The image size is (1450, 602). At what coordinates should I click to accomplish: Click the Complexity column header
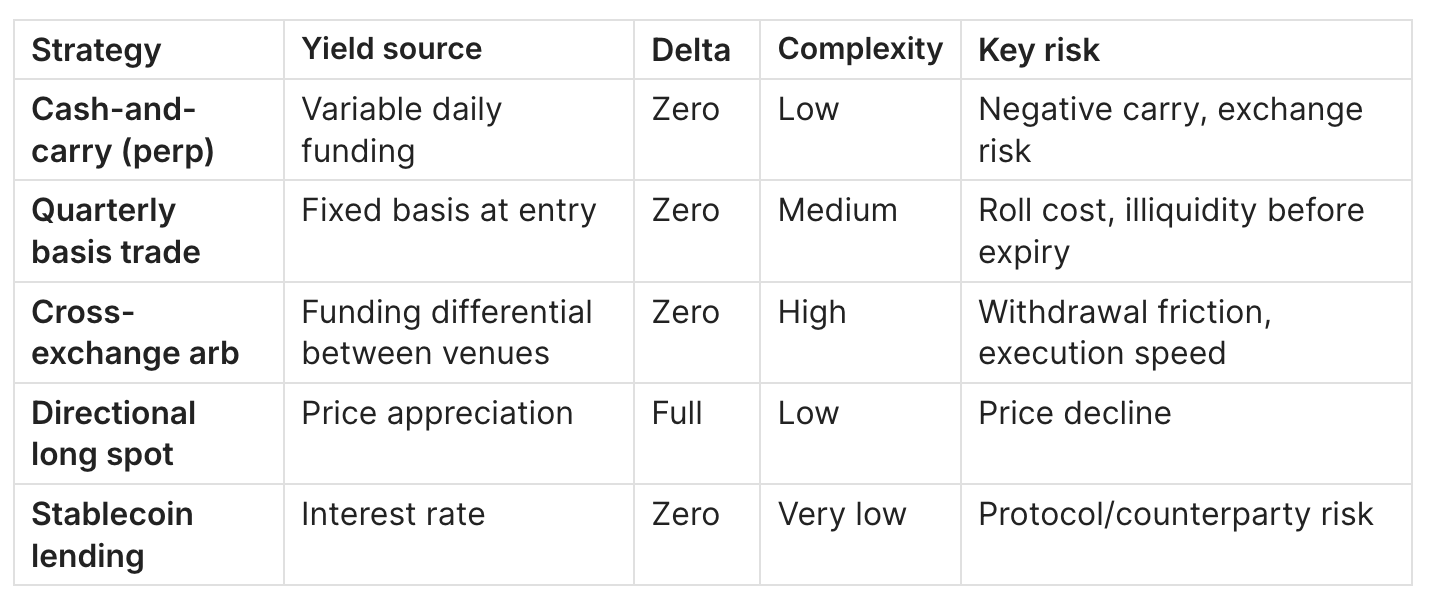[x=860, y=49]
